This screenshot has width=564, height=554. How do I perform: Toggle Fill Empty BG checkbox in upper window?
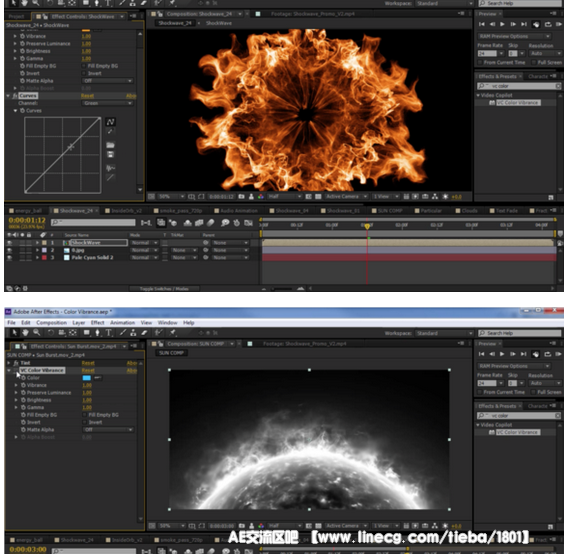click(x=83, y=66)
